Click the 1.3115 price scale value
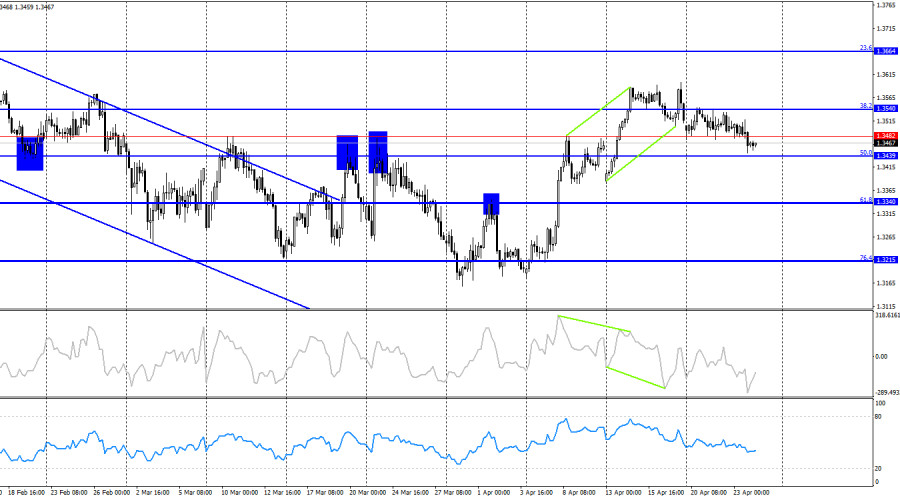 [x=886, y=307]
